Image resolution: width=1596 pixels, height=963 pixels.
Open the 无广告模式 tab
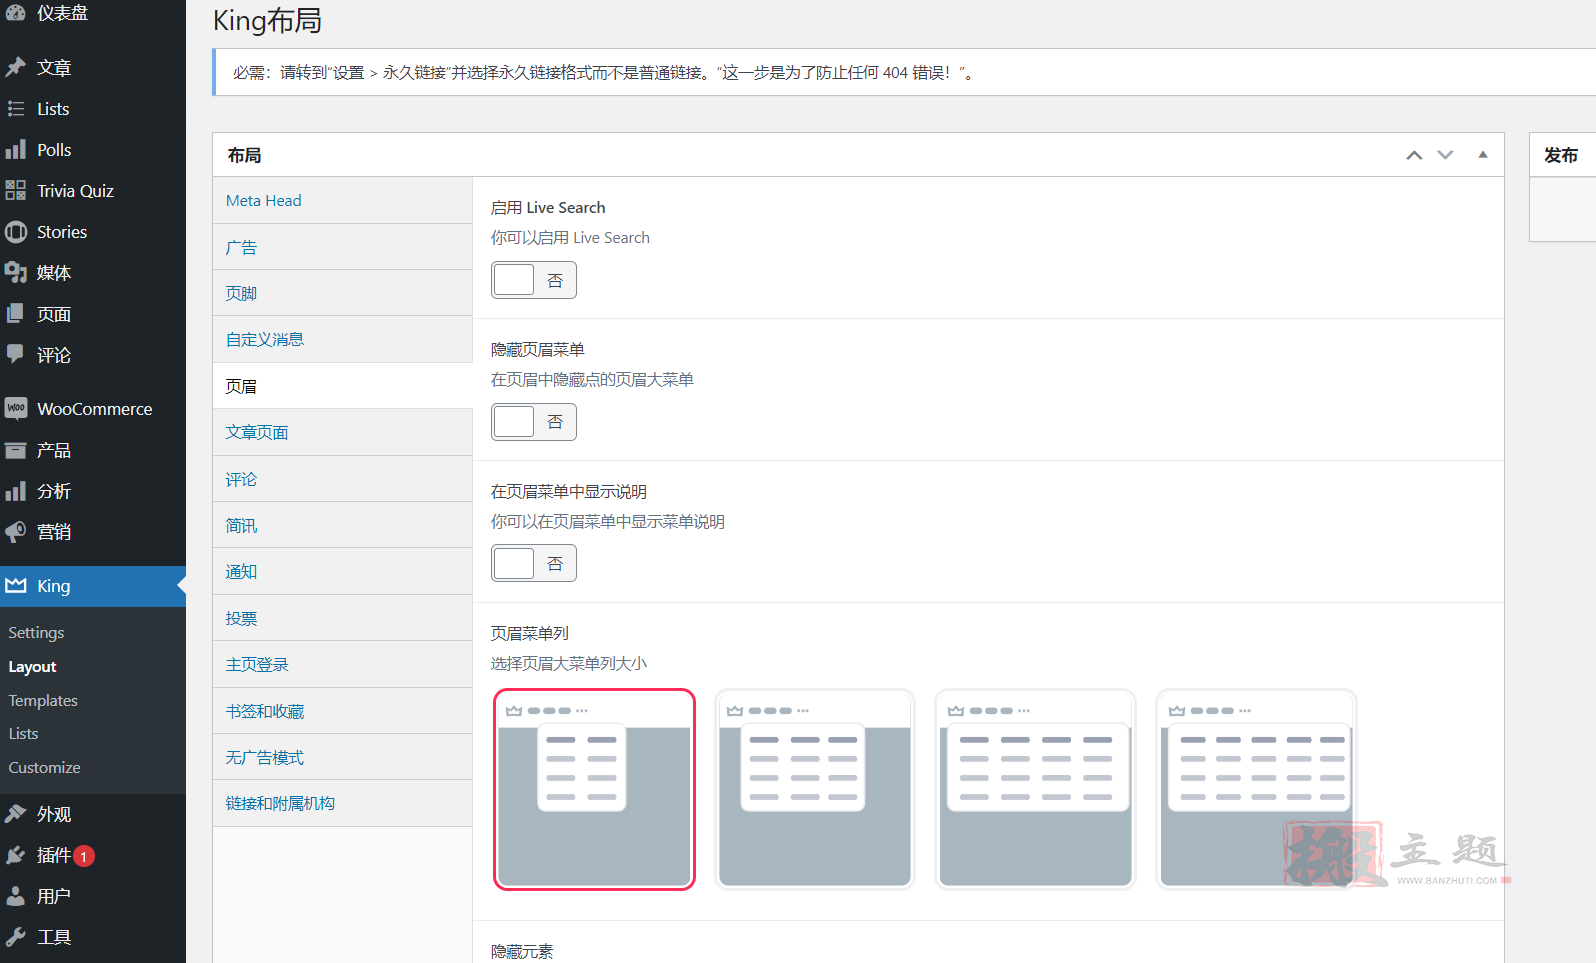342,757
